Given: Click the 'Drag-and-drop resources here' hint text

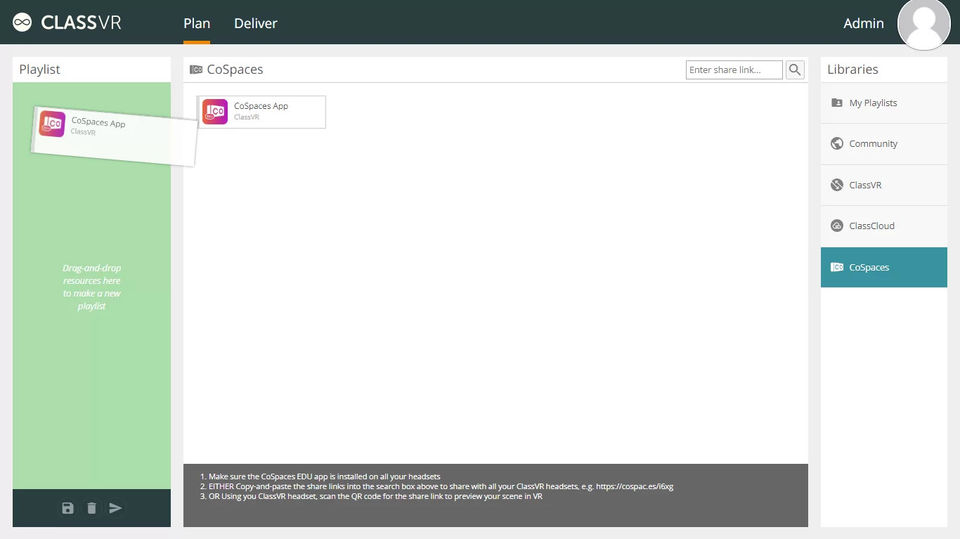Looking at the screenshot, I should pyautogui.click(x=92, y=287).
